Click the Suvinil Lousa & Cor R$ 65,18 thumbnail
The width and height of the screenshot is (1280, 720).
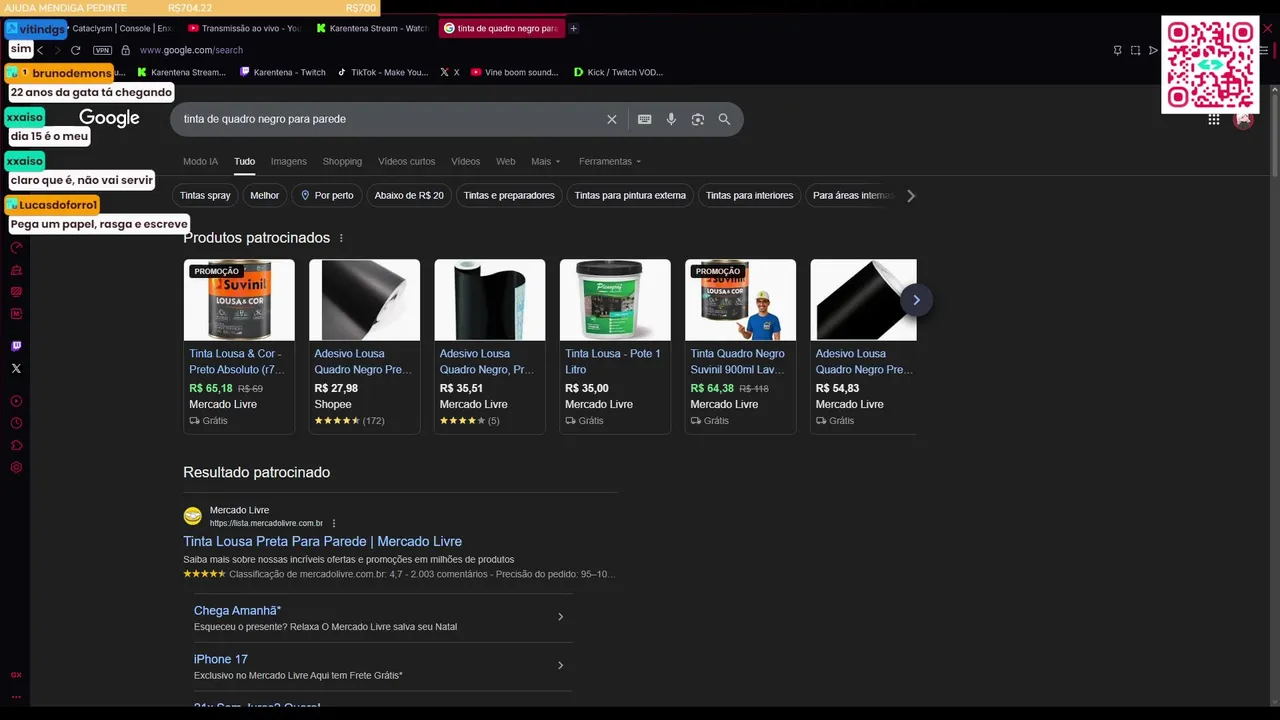coord(239,300)
